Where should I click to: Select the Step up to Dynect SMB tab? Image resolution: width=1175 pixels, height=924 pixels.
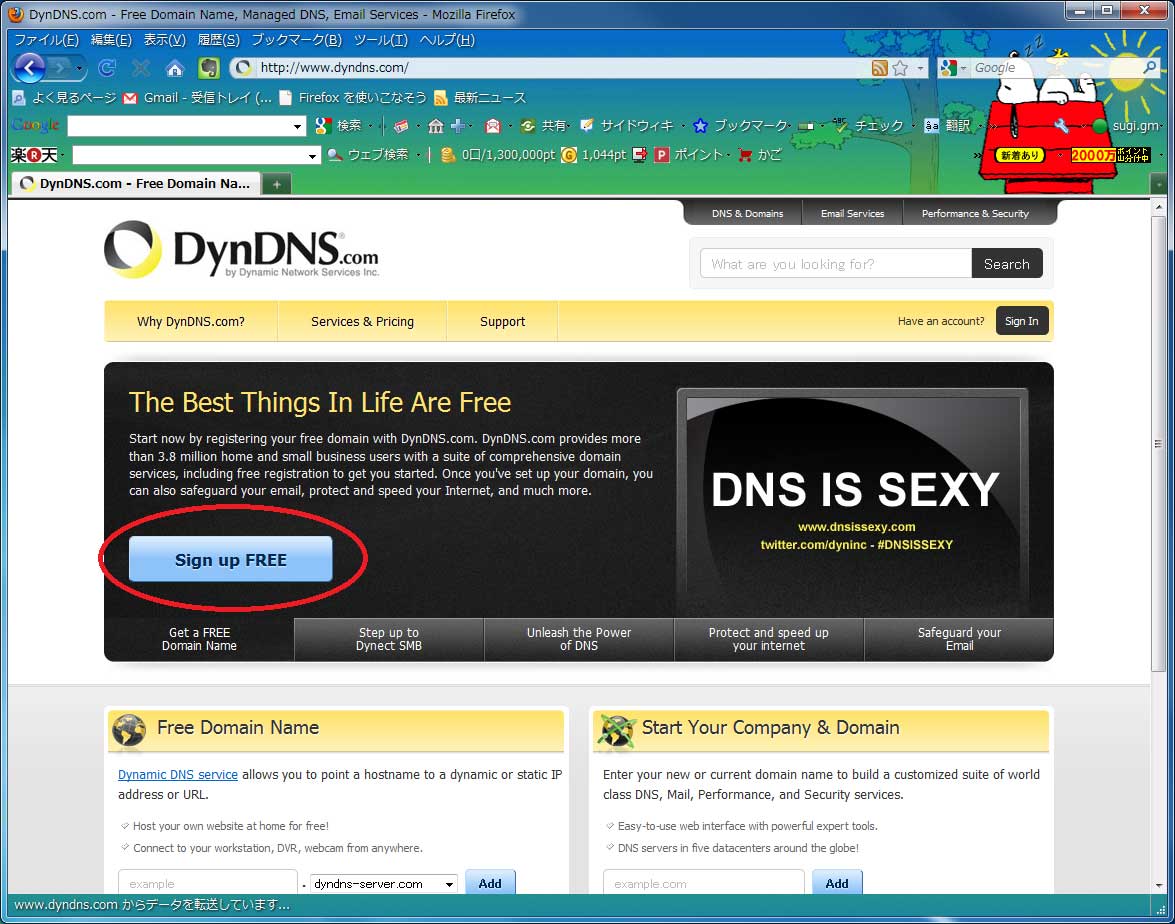[x=388, y=639]
